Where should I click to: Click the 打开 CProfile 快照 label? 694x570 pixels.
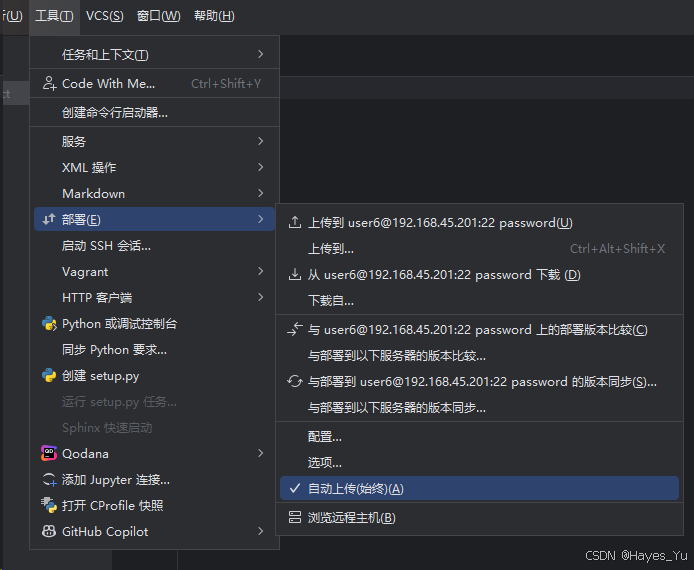click(x=112, y=505)
